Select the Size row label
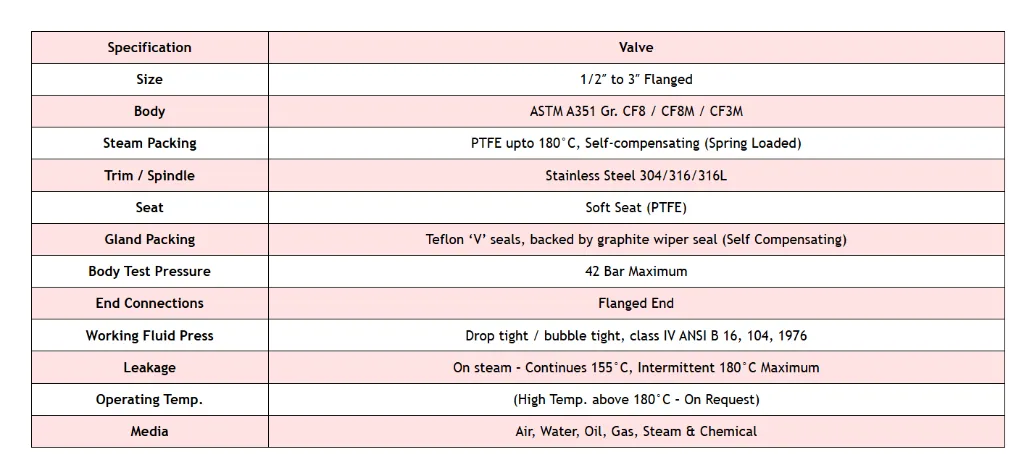This screenshot has width=1024, height=473. pyautogui.click(x=149, y=80)
